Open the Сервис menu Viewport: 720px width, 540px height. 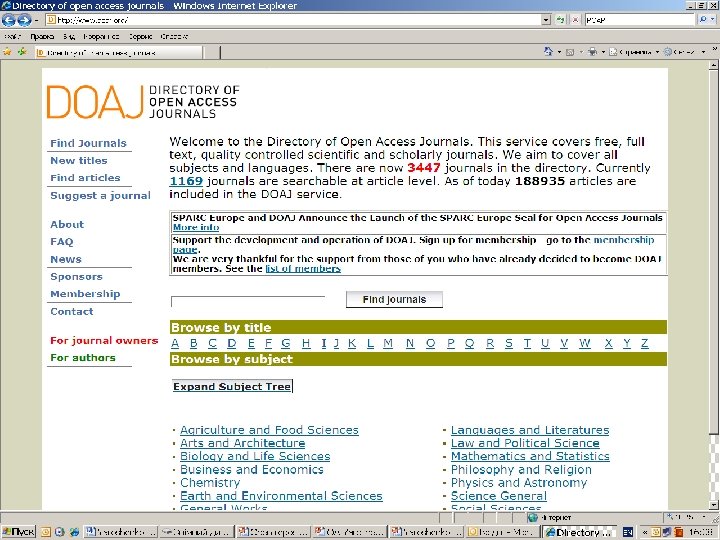click(x=141, y=36)
